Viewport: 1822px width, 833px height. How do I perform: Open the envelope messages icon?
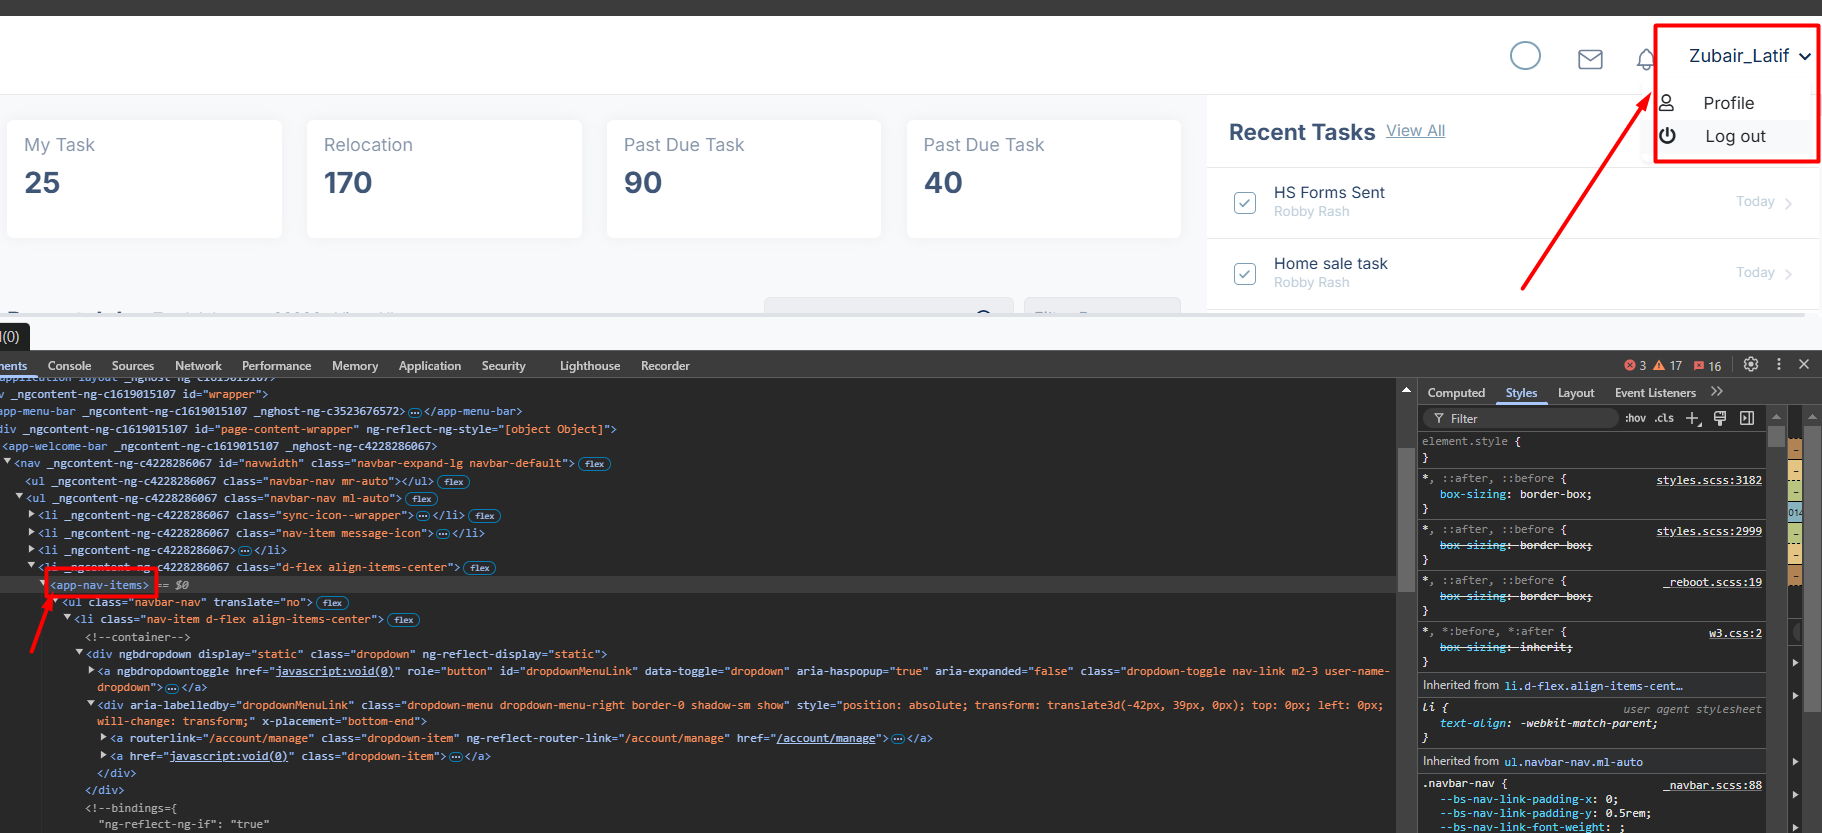coord(1590,59)
